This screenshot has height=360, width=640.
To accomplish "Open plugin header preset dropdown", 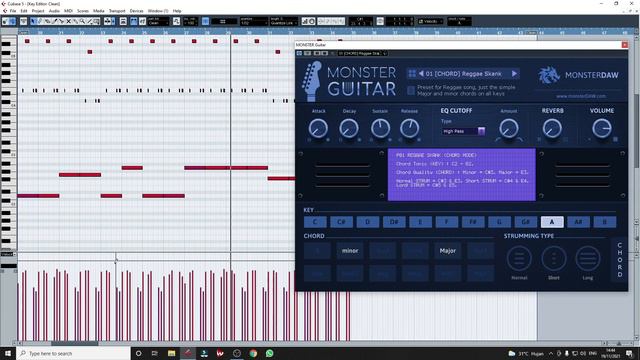I will click(362, 53).
